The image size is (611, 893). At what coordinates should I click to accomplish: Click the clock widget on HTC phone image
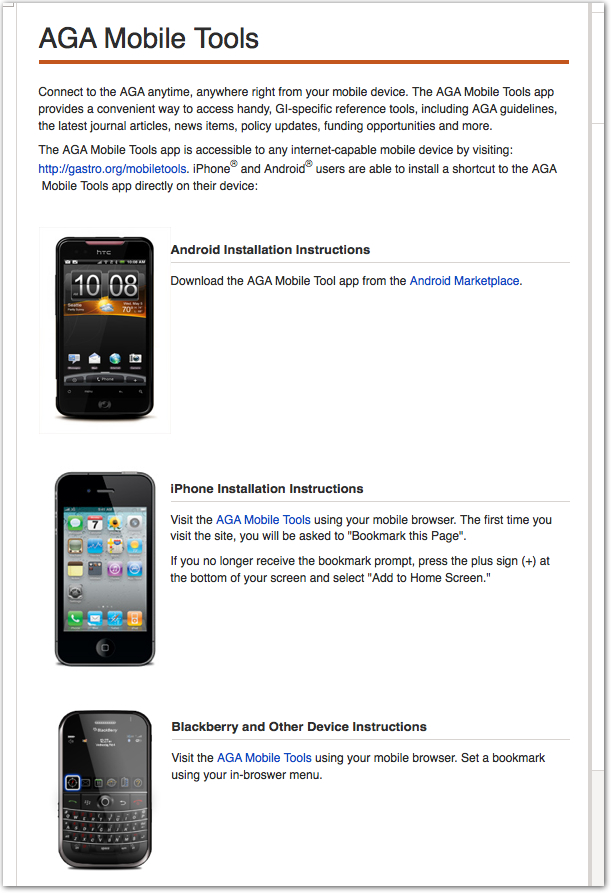click(105, 285)
